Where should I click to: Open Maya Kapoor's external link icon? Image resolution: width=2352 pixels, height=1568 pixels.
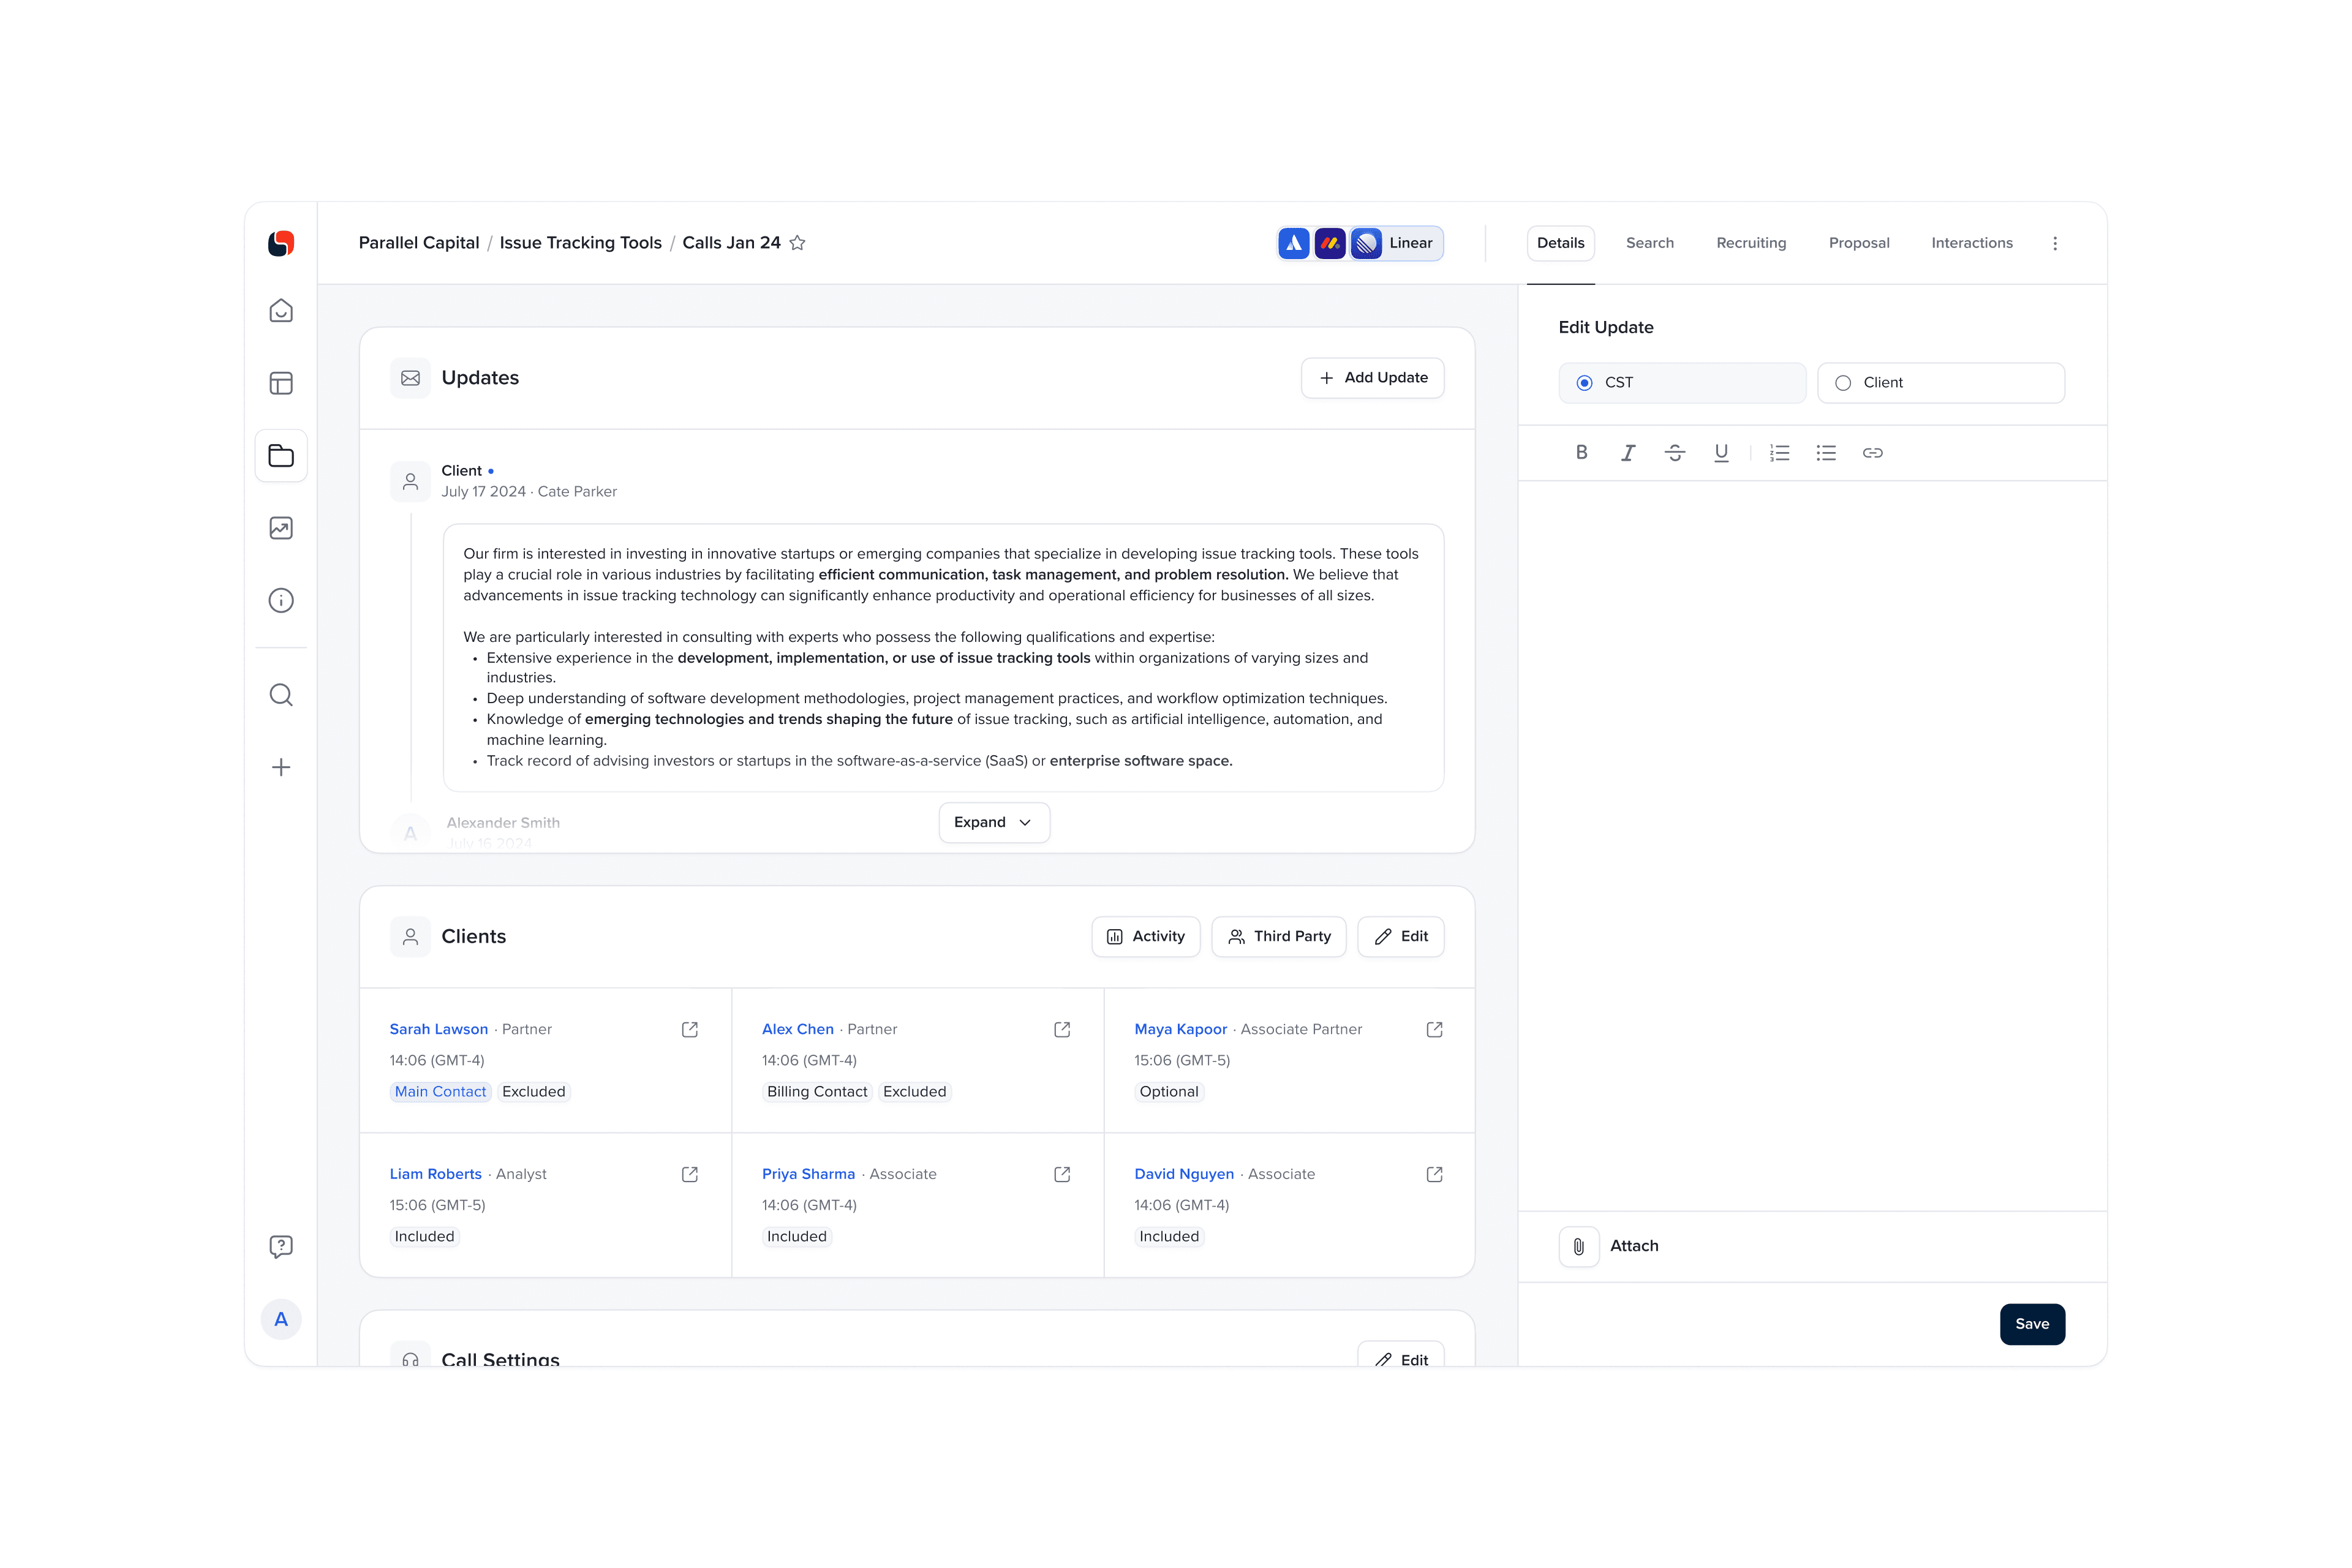coord(1435,1030)
